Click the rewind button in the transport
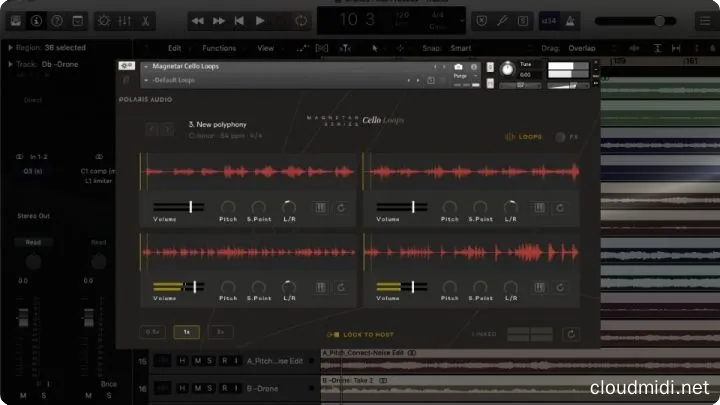Image resolution: width=720 pixels, height=405 pixels. [x=200, y=20]
